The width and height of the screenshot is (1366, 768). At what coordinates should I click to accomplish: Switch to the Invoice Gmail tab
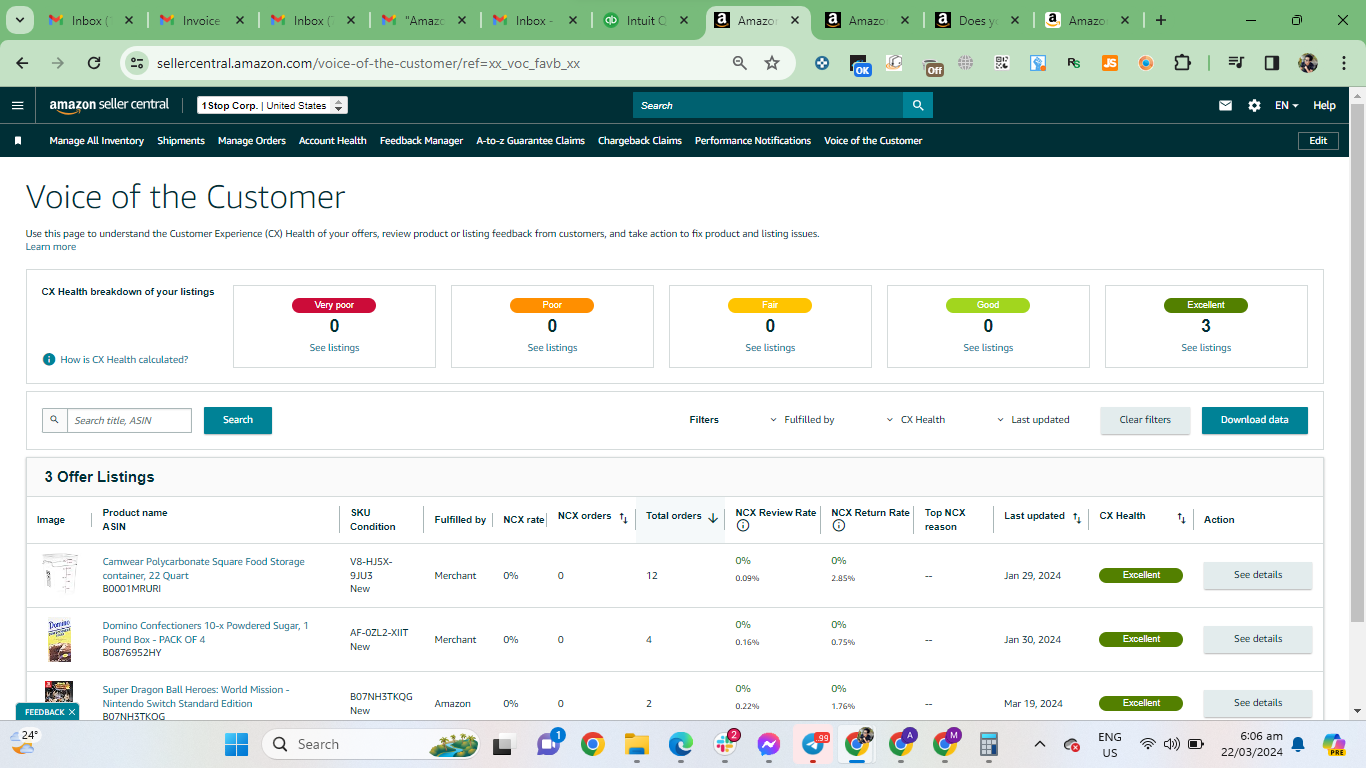(x=203, y=20)
